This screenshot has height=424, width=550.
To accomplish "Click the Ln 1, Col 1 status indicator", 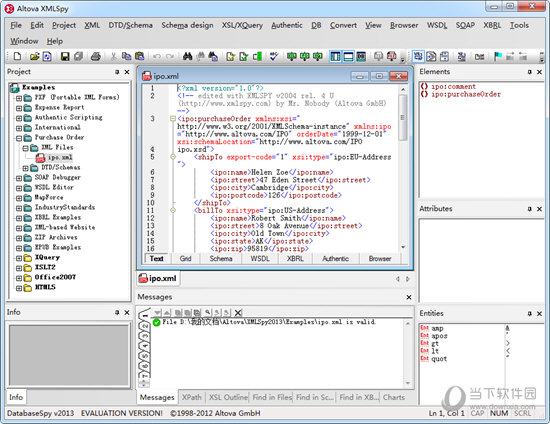I will coord(446,413).
